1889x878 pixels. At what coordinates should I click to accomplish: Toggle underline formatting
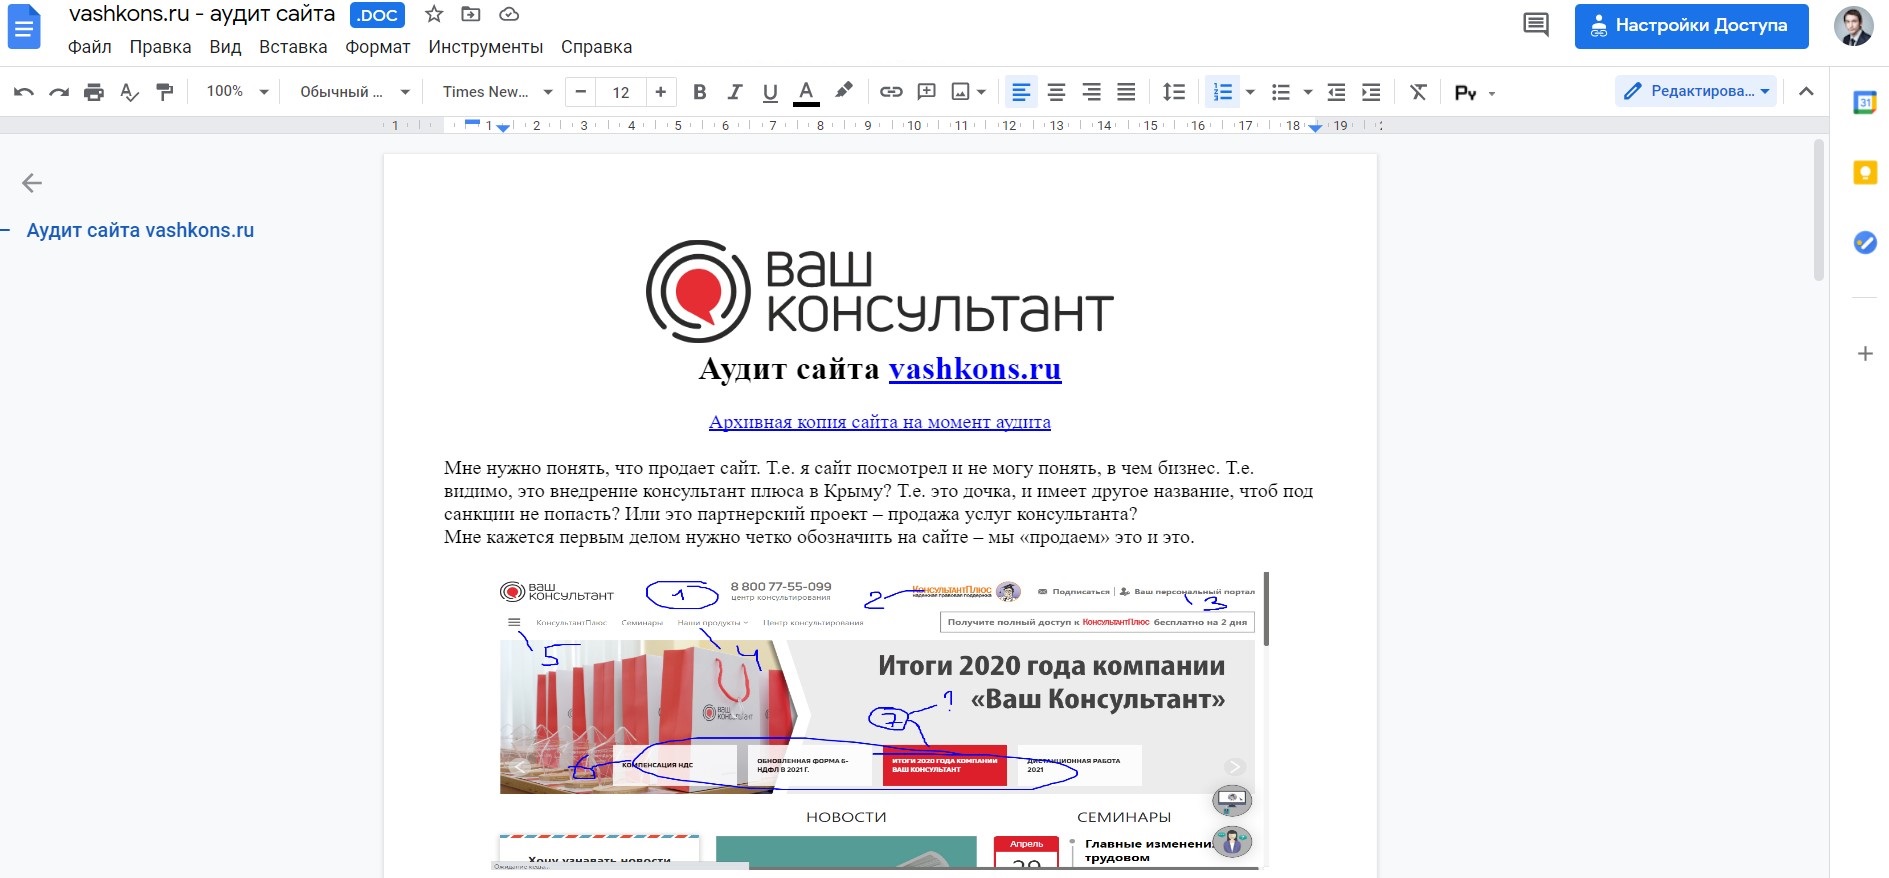click(x=770, y=92)
